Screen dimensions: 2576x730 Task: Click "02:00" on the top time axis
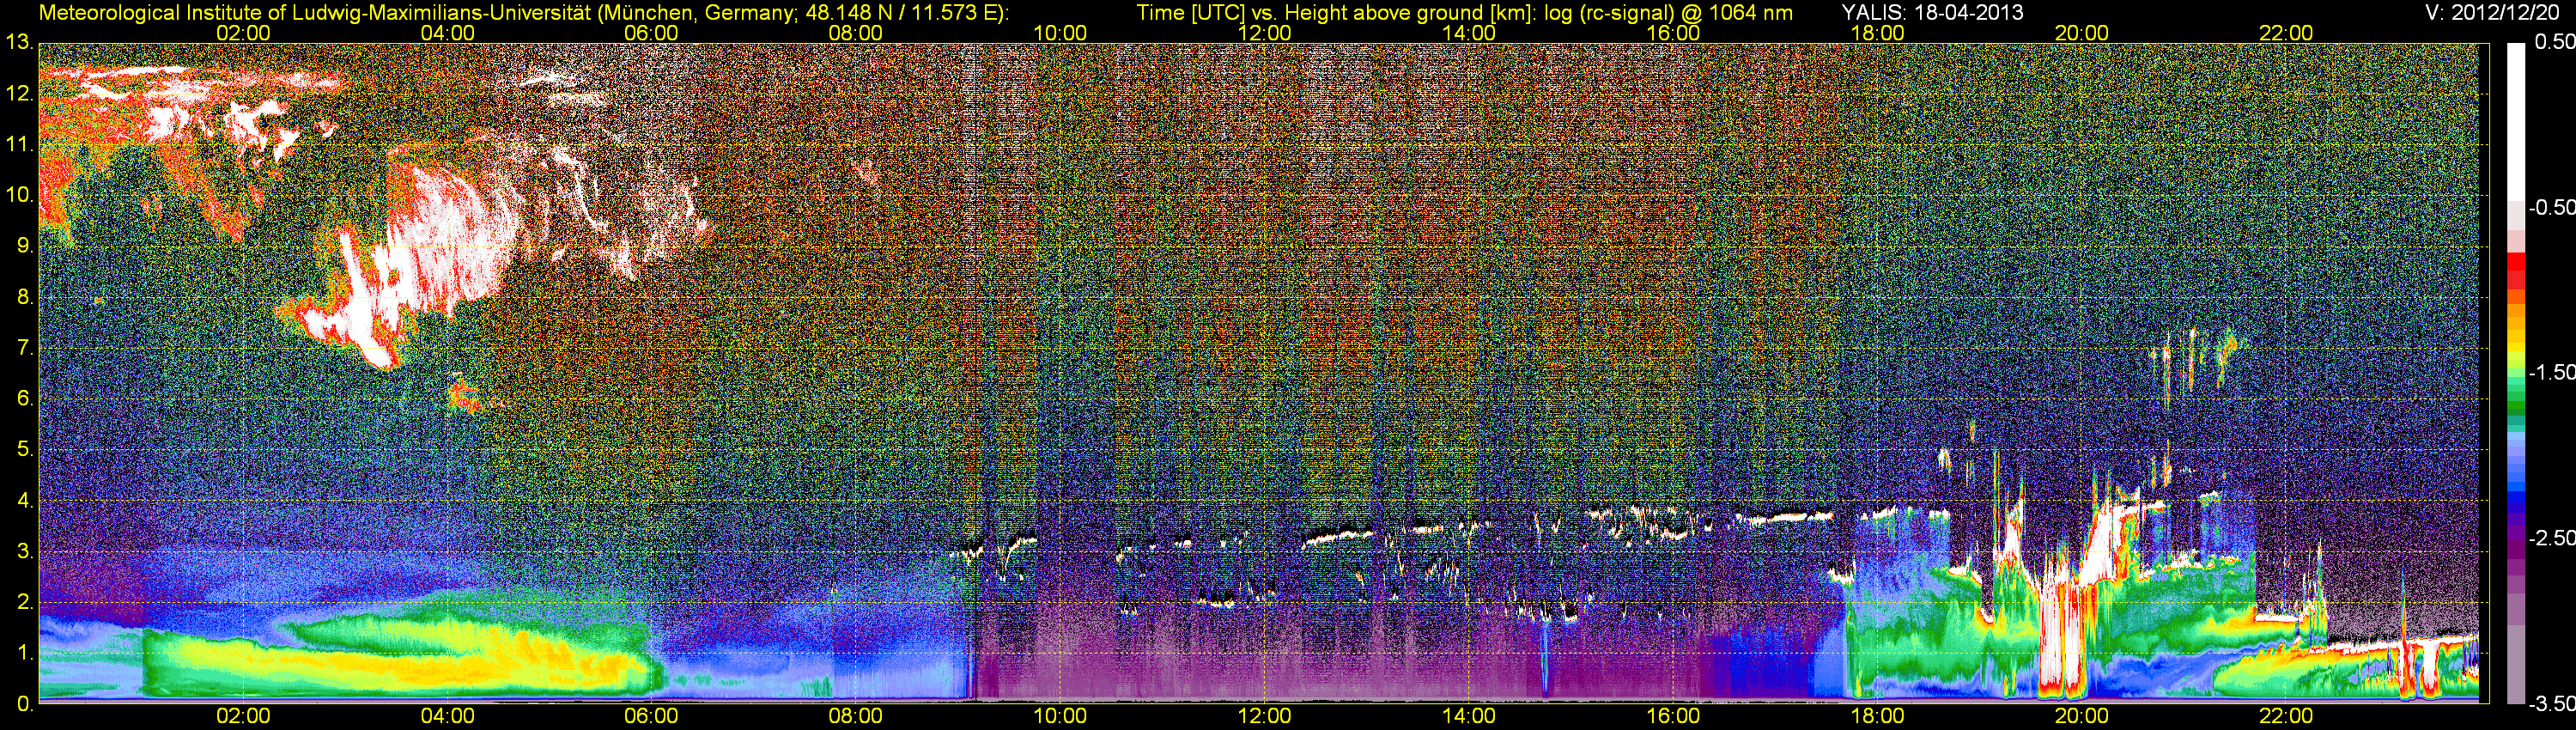(x=243, y=33)
